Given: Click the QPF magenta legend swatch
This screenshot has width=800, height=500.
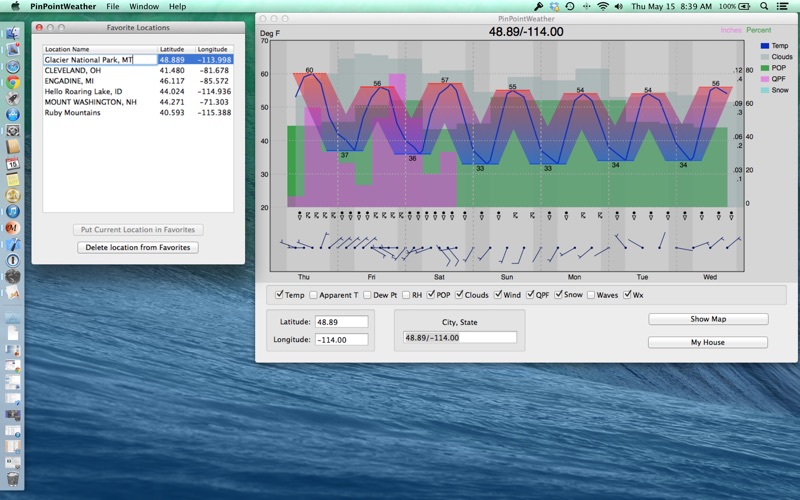Looking at the screenshot, I should click(764, 79).
